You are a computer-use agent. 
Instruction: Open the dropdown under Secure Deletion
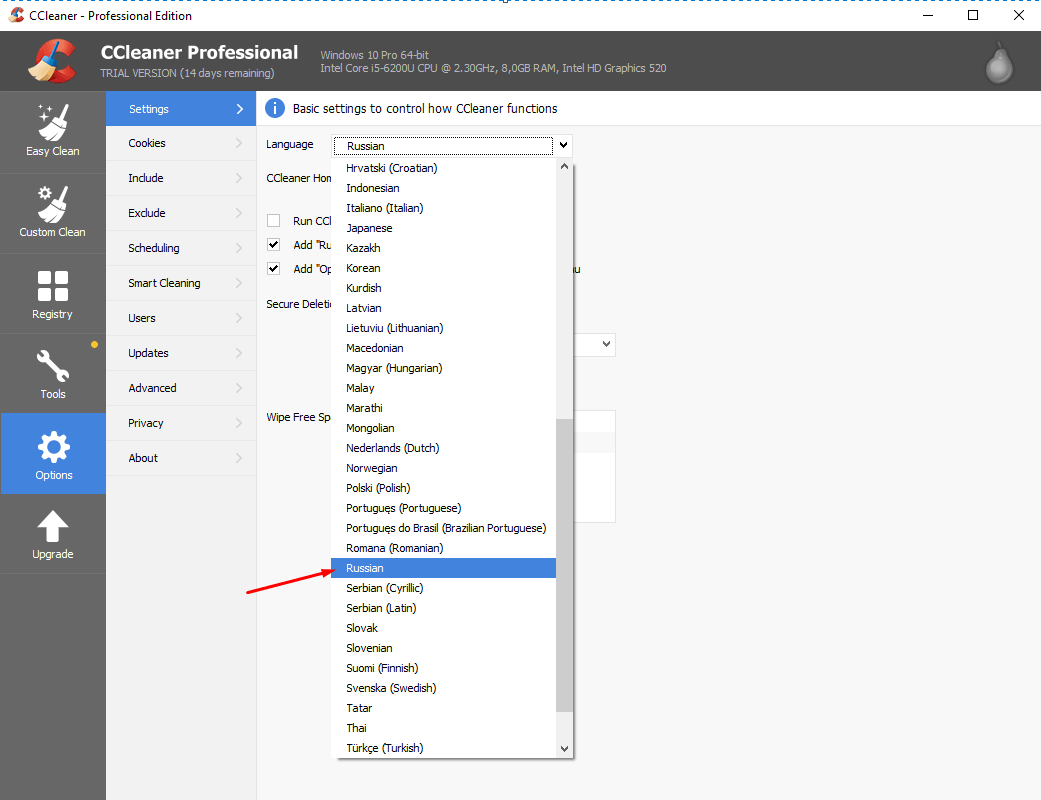(606, 344)
